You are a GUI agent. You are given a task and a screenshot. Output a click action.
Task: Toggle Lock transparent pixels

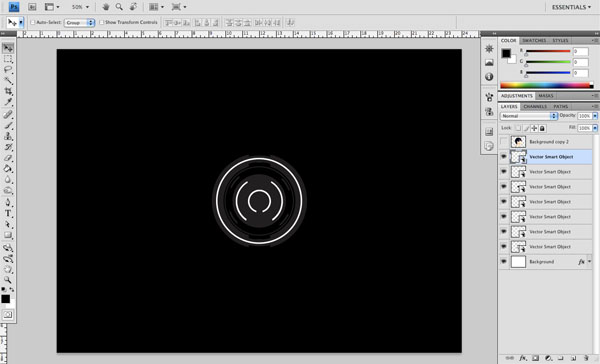[x=518, y=128]
